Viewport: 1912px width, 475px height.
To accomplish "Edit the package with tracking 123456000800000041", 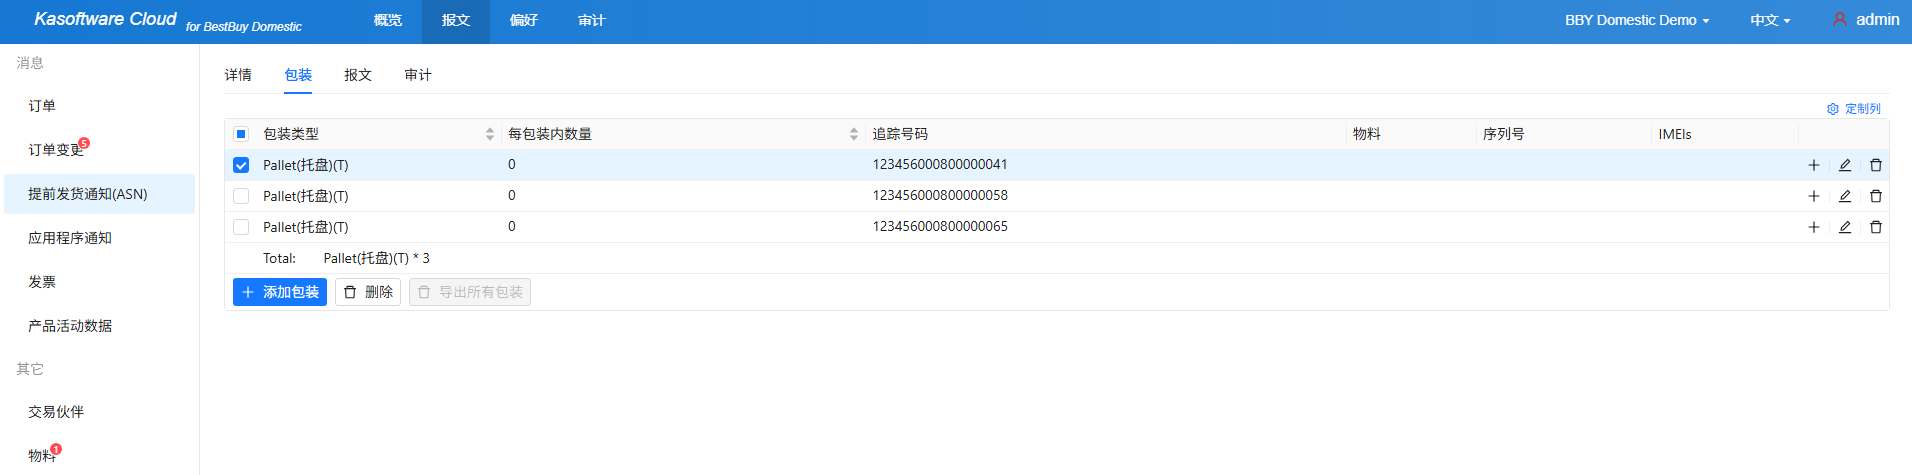I will coord(1844,165).
